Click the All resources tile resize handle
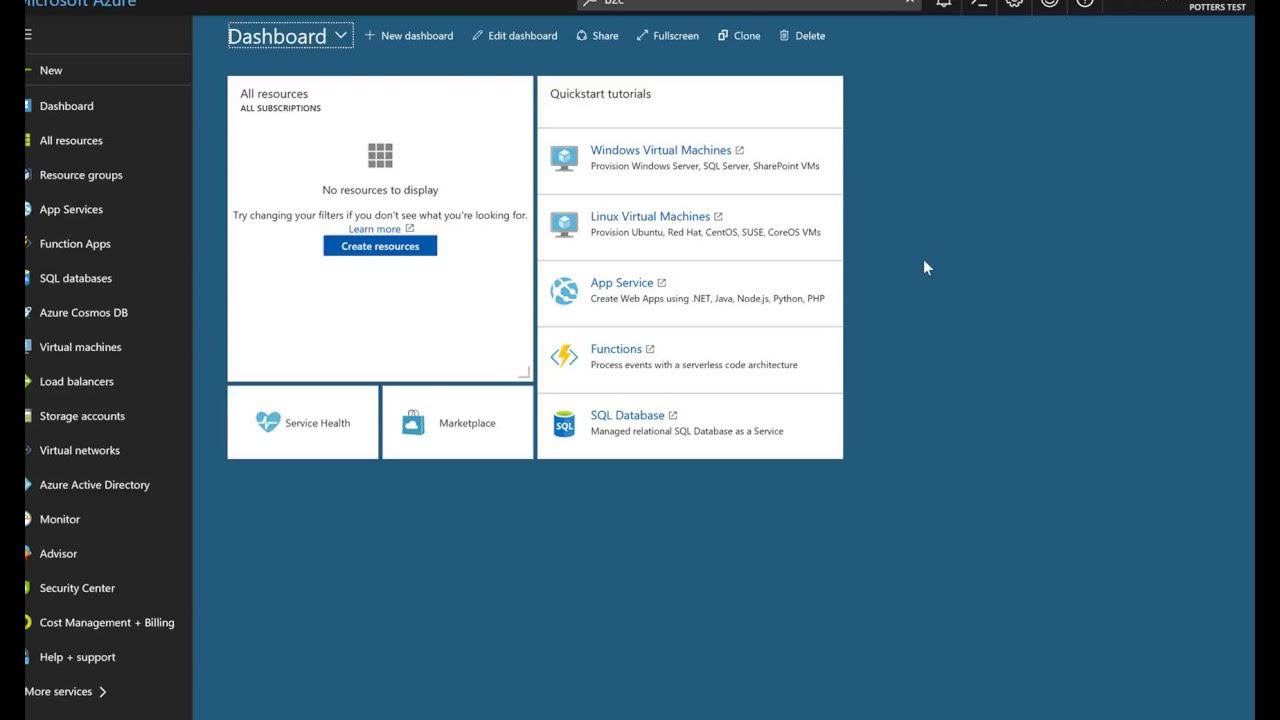Viewport: 1280px width, 720px height. [x=524, y=372]
